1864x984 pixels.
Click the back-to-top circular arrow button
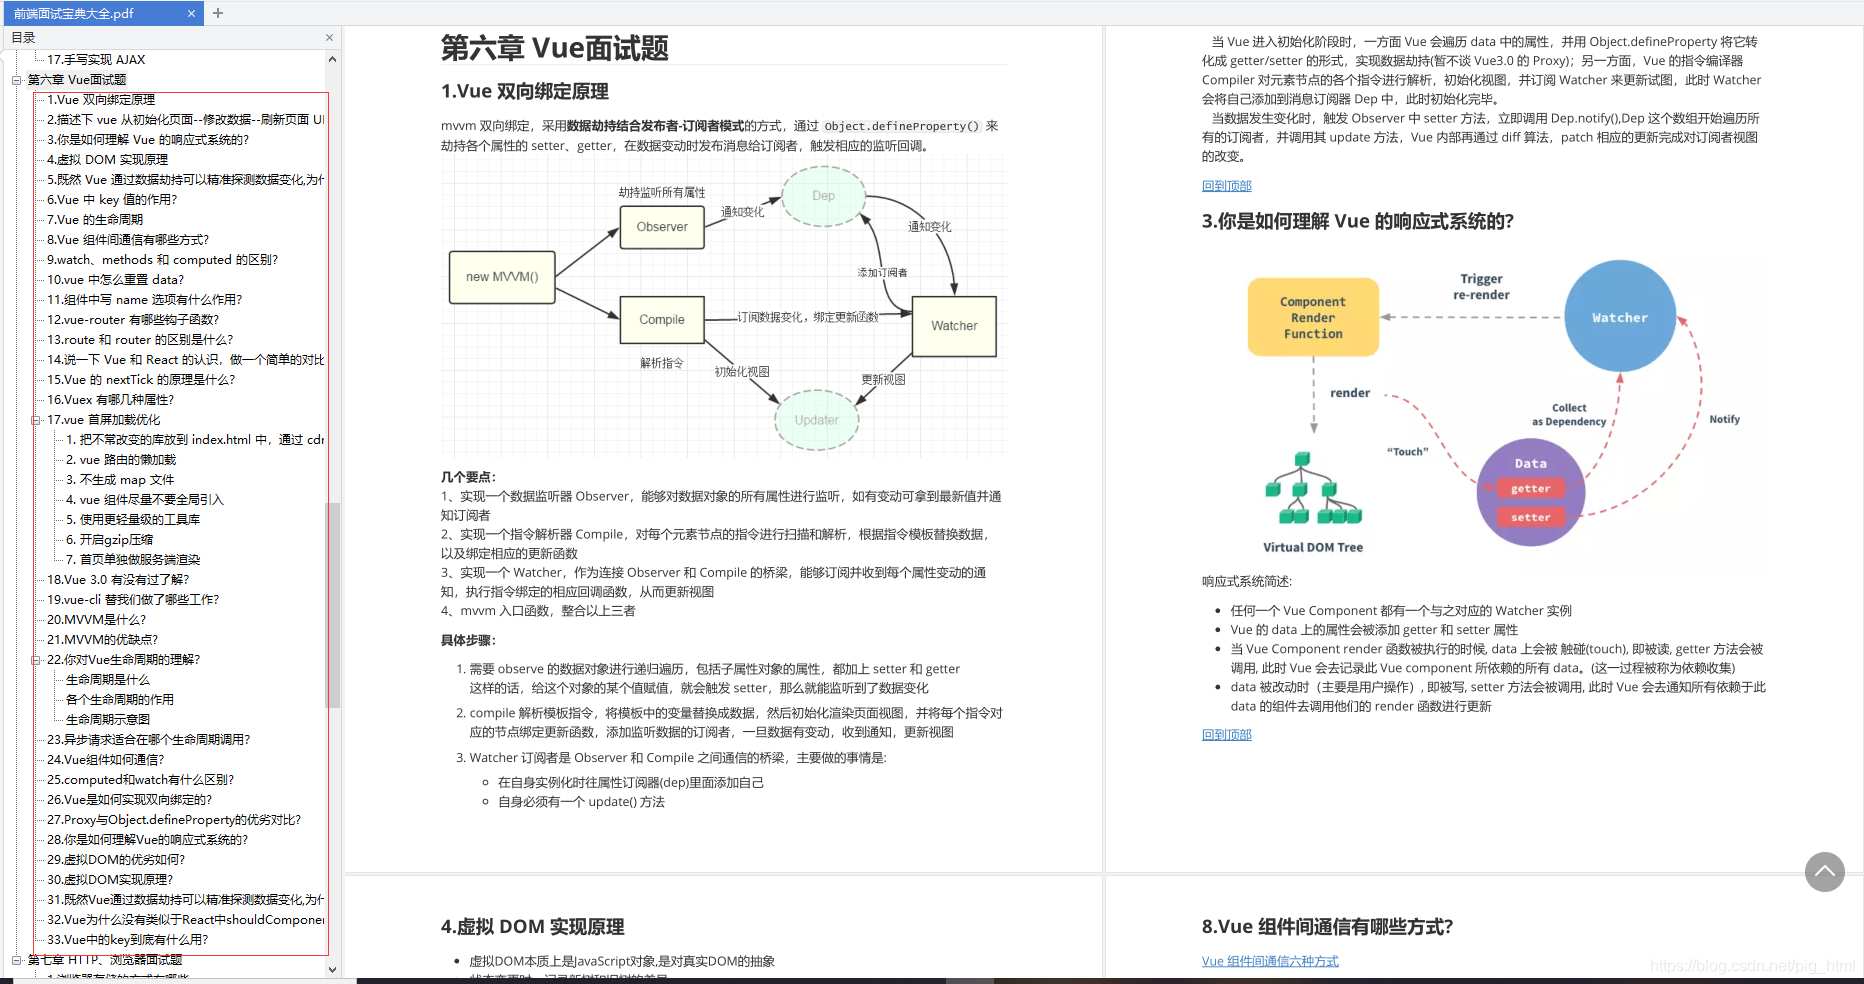click(x=1824, y=871)
